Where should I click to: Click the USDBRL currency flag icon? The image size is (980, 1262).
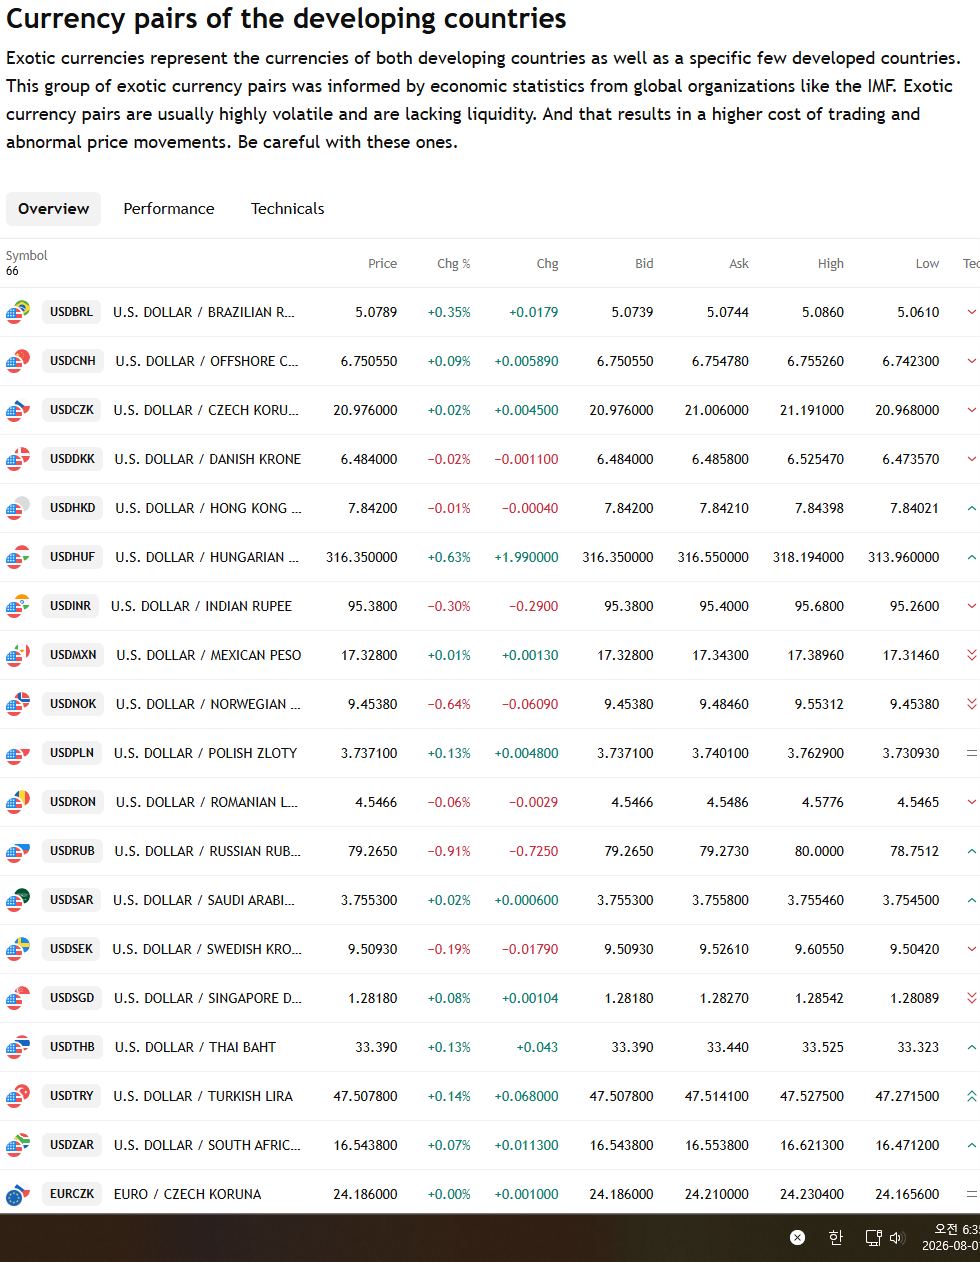click(x=18, y=312)
